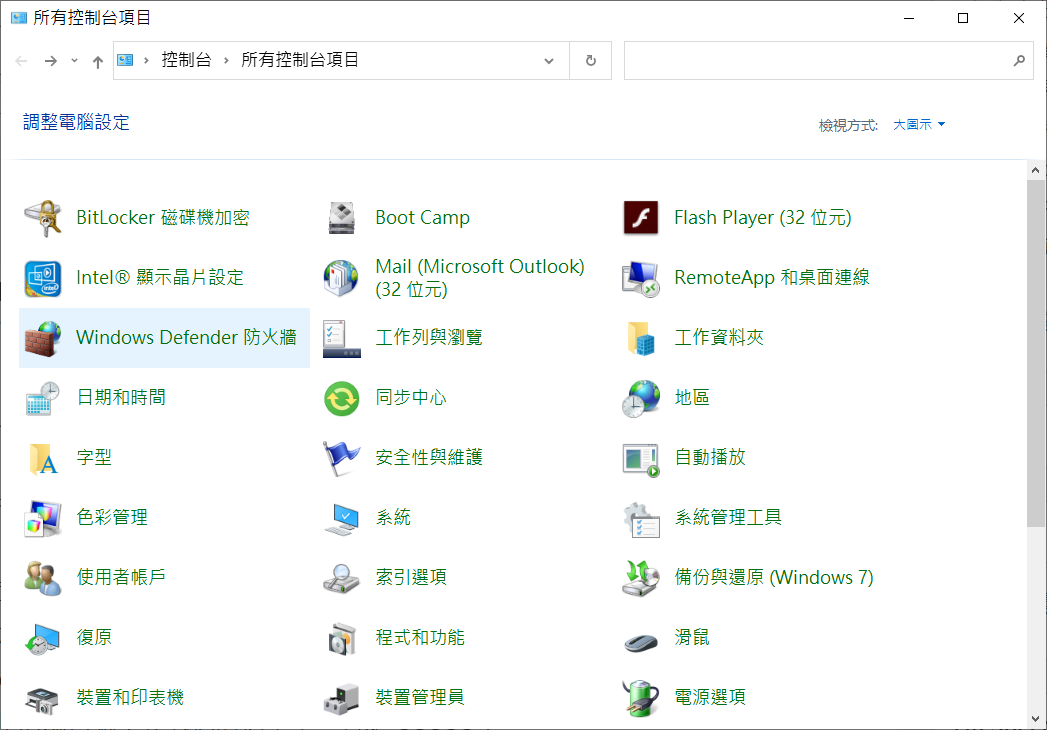Open the 系統 computer icon

pyautogui.click(x=342, y=520)
